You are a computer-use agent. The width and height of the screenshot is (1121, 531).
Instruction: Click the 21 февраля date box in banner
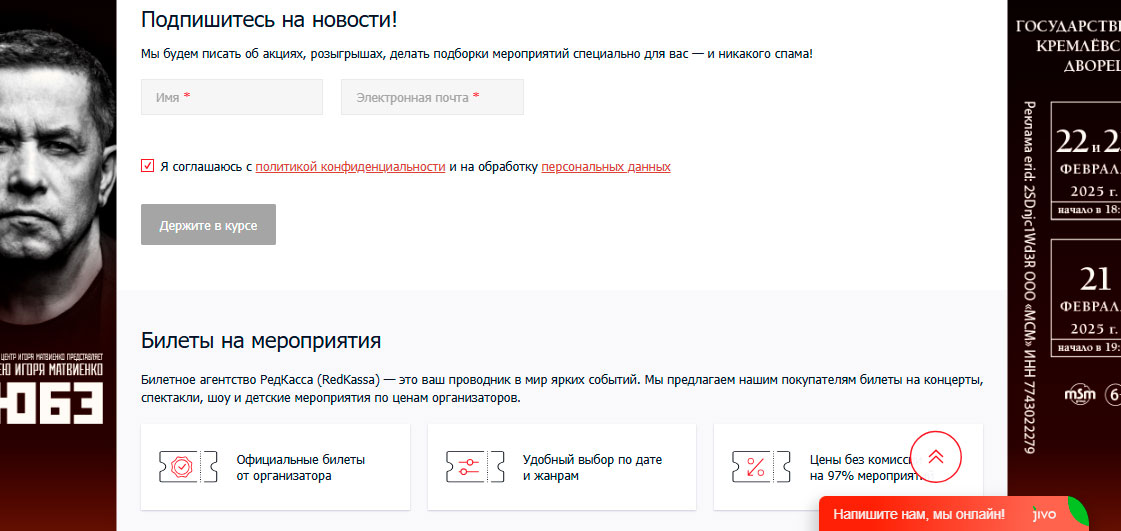1086,297
